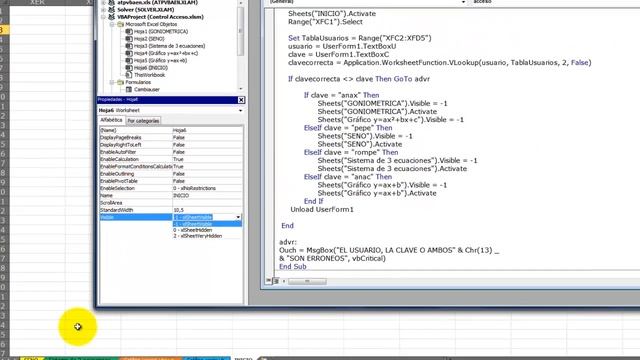
Task: Click the code line Unload UserForm1
Action: (322, 209)
